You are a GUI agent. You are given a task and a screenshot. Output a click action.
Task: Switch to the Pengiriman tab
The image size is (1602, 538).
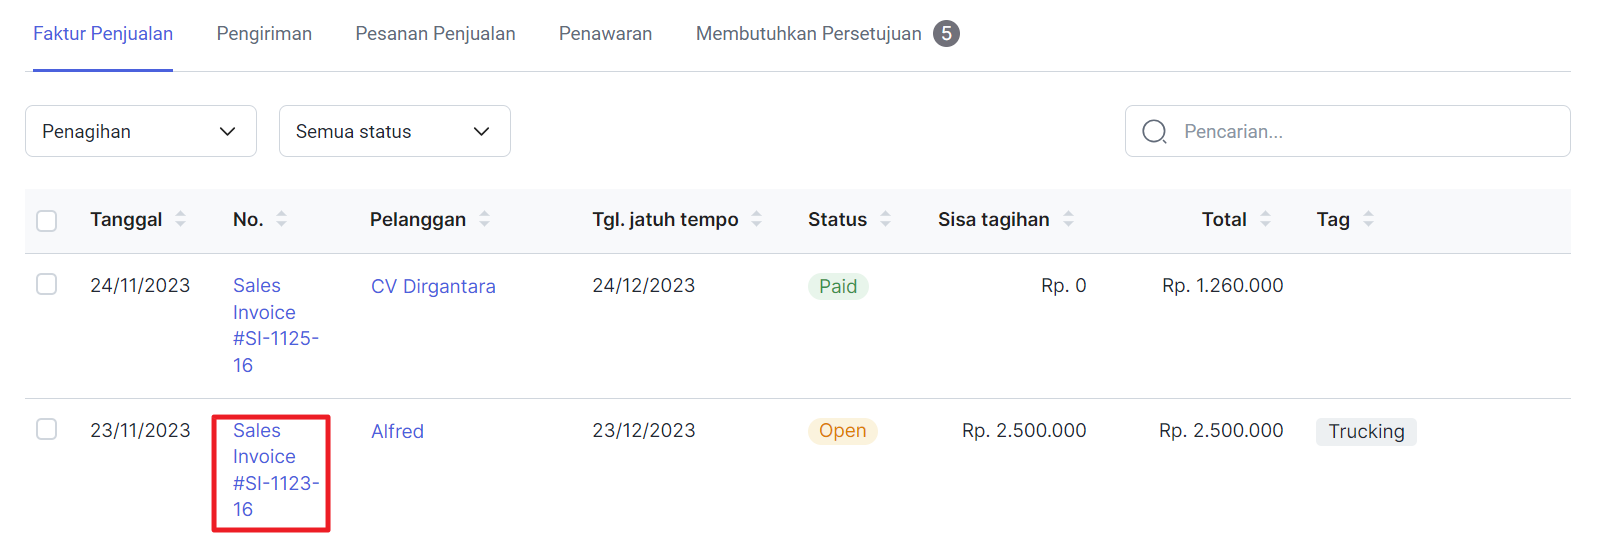coord(264,34)
